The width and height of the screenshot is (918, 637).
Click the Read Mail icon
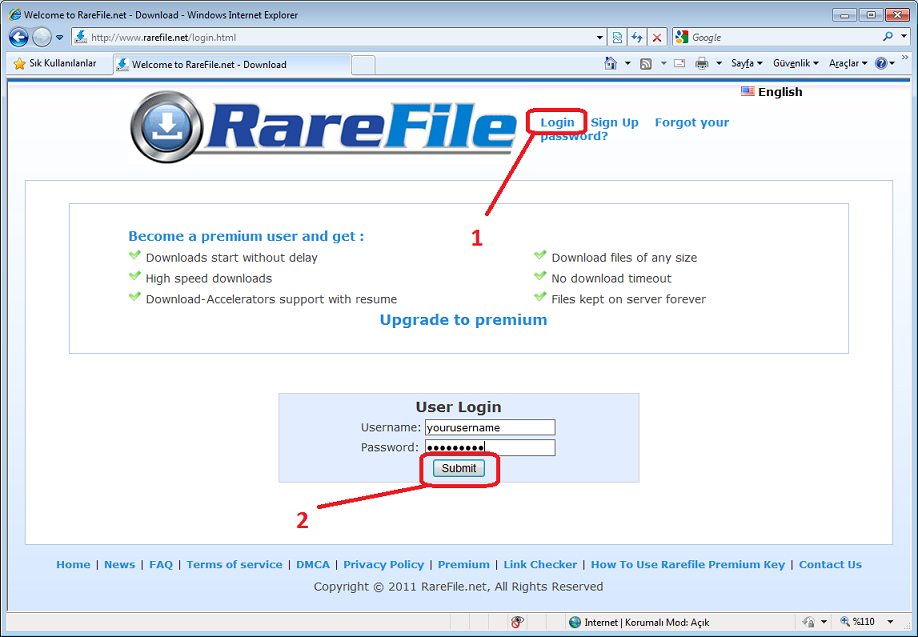click(x=680, y=63)
